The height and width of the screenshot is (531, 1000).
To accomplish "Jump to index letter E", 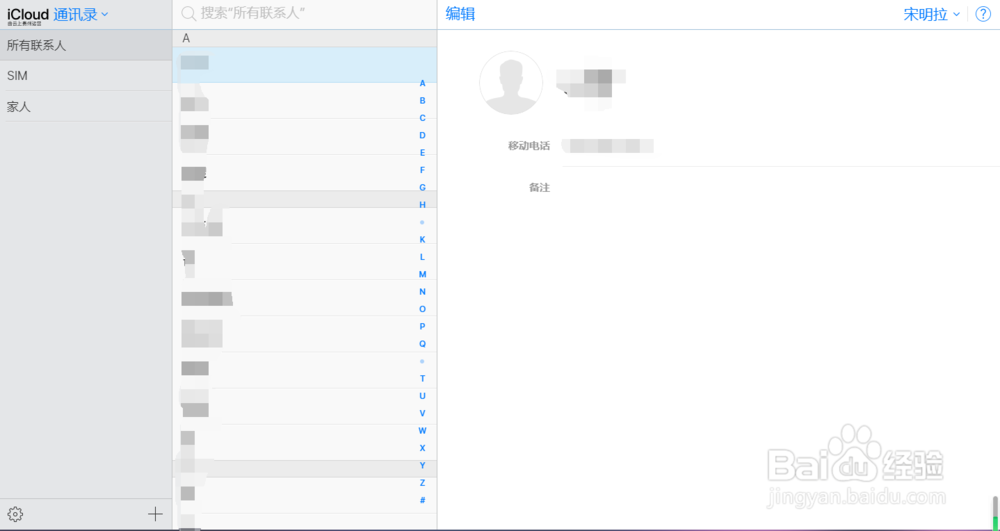I will [422, 153].
